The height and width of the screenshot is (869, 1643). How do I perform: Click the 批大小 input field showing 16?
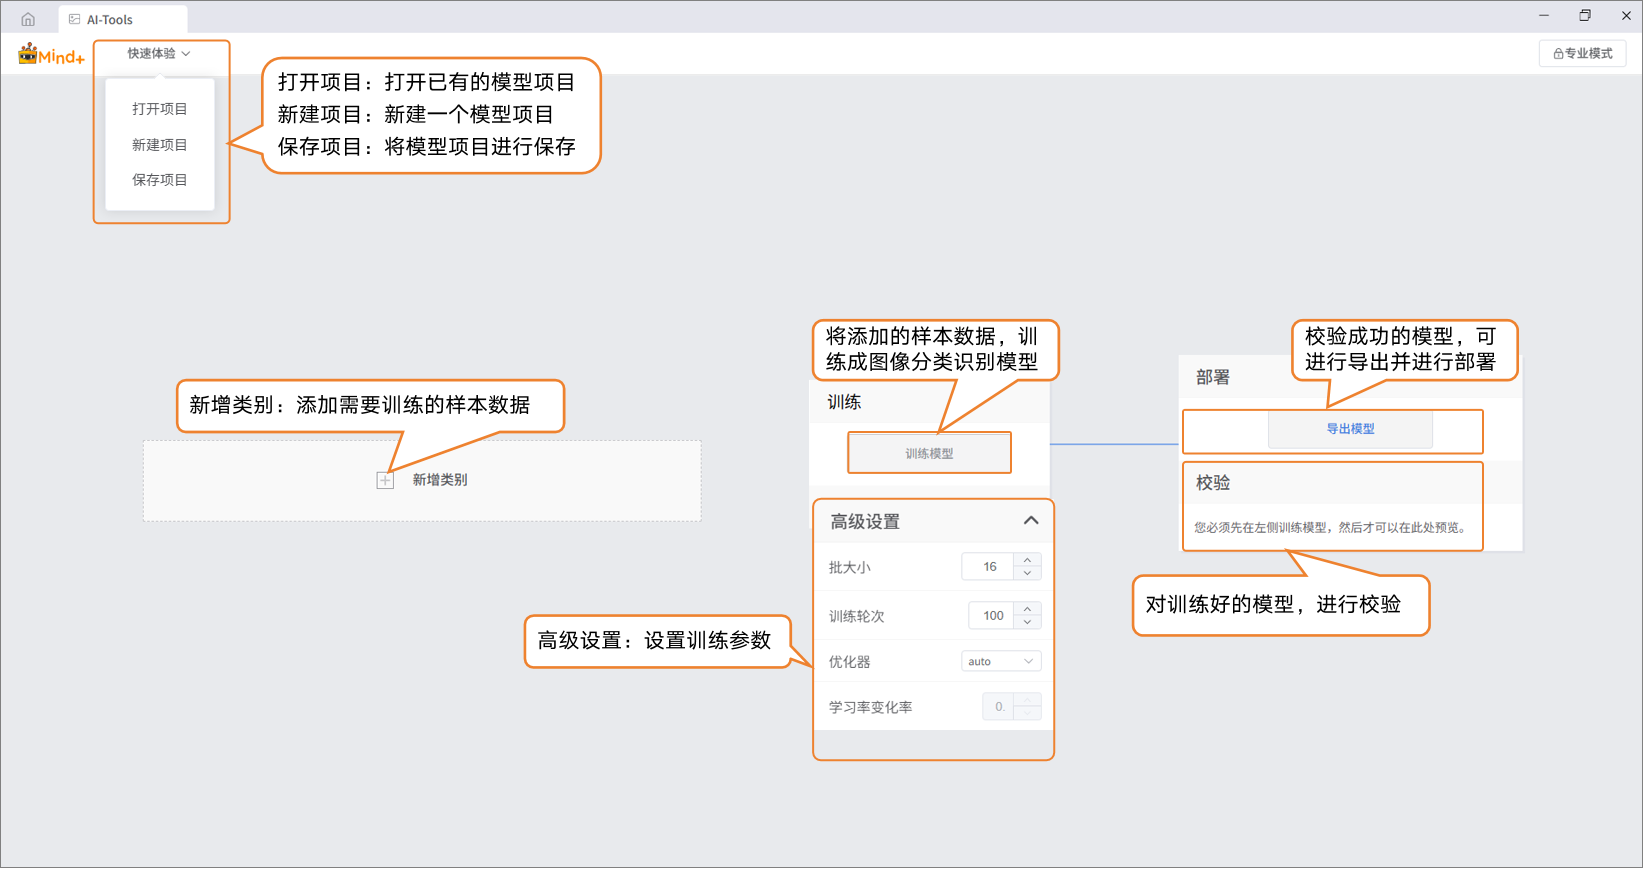[x=988, y=567]
